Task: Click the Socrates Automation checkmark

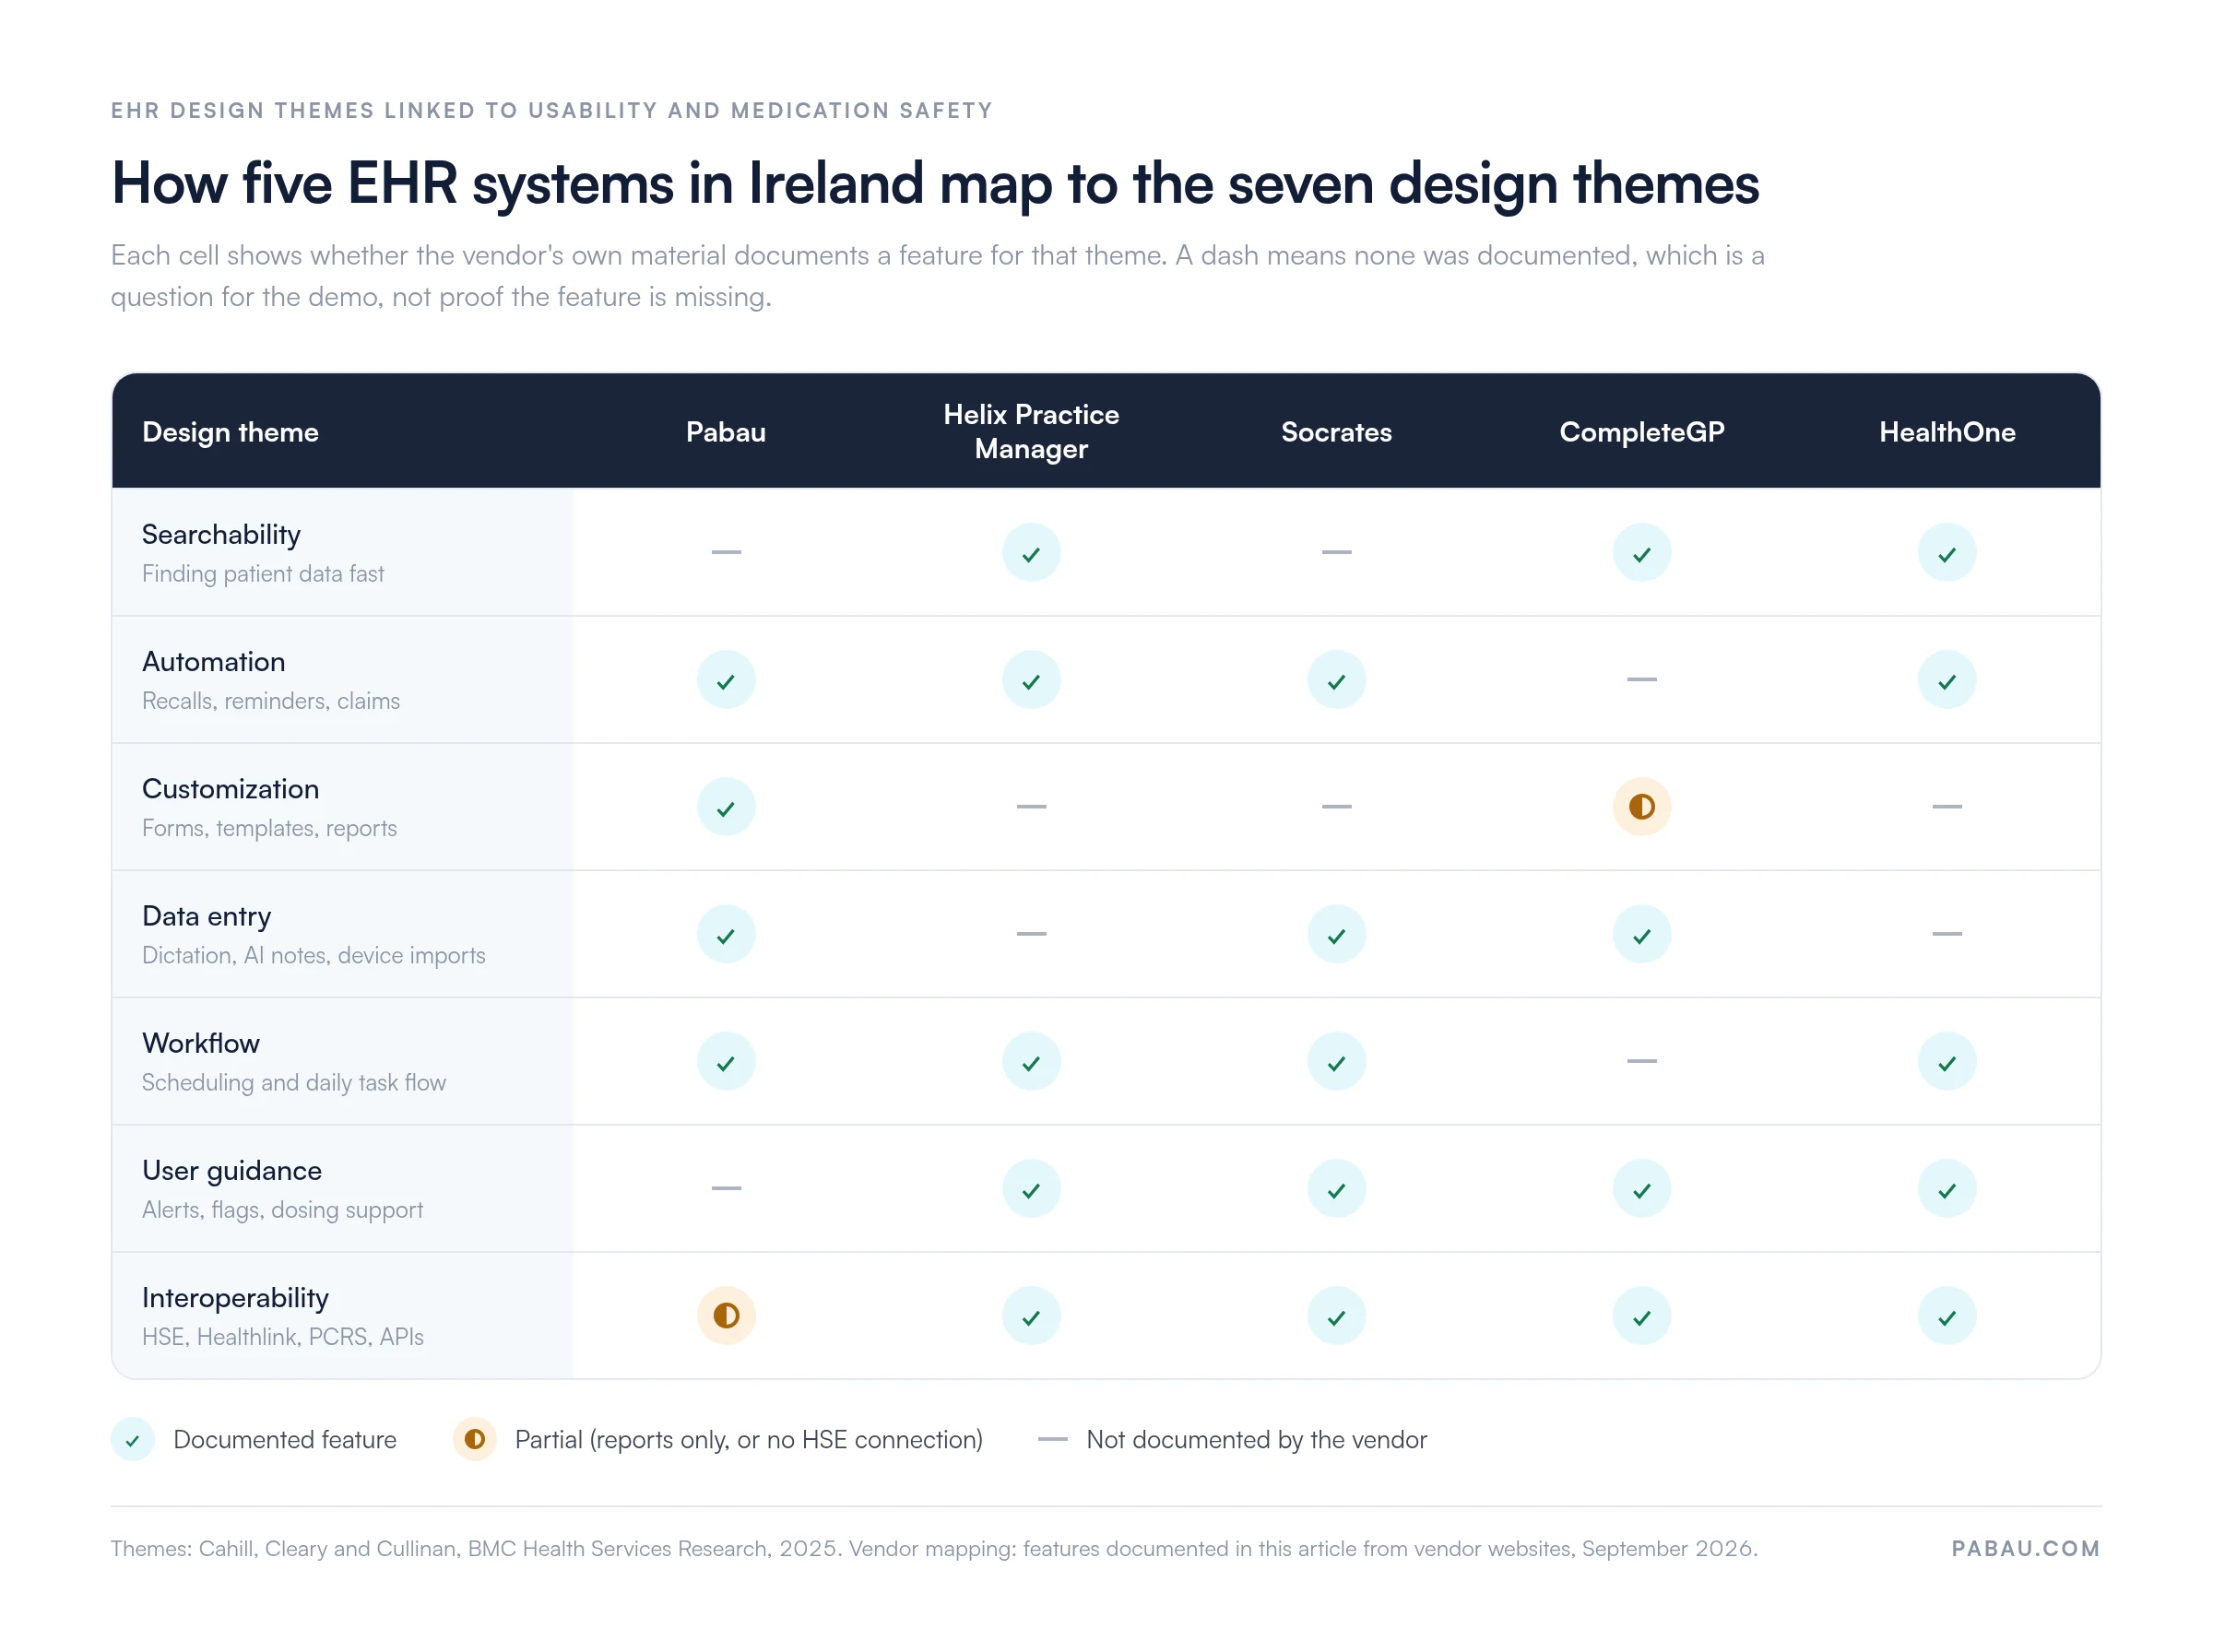Action: pyautogui.click(x=1336, y=680)
